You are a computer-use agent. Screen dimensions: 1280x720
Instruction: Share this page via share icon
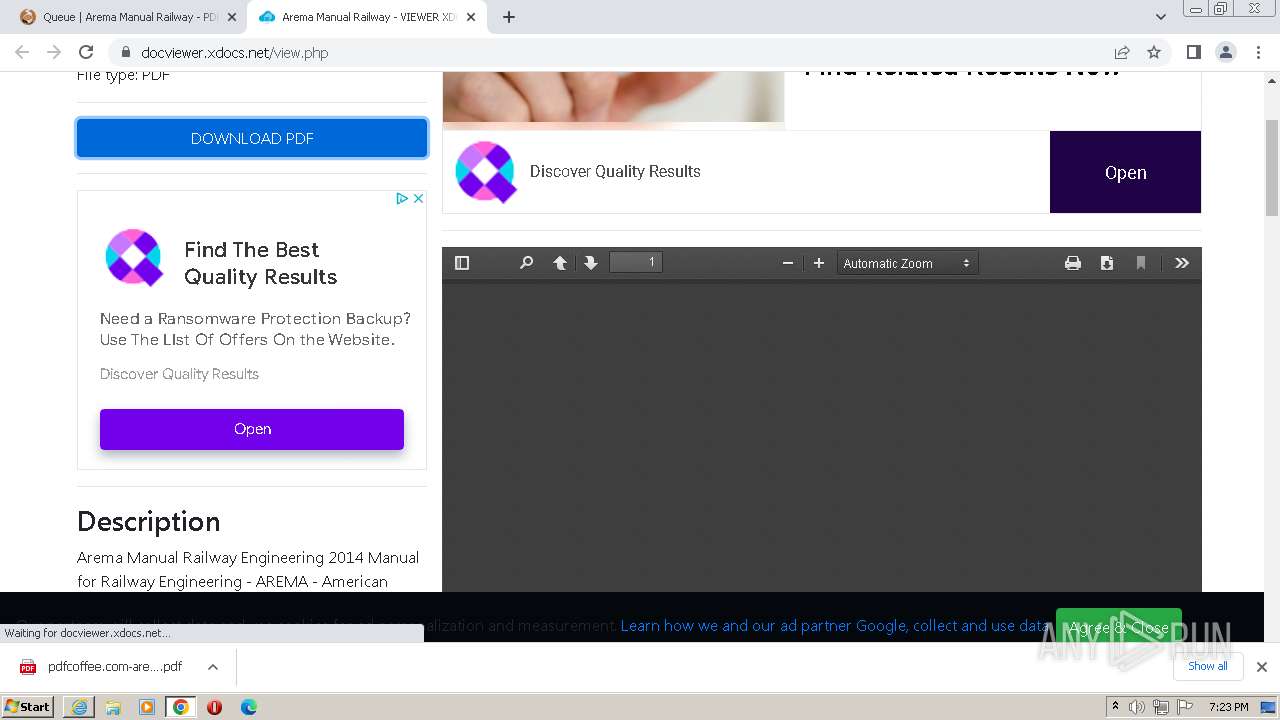pos(1122,52)
